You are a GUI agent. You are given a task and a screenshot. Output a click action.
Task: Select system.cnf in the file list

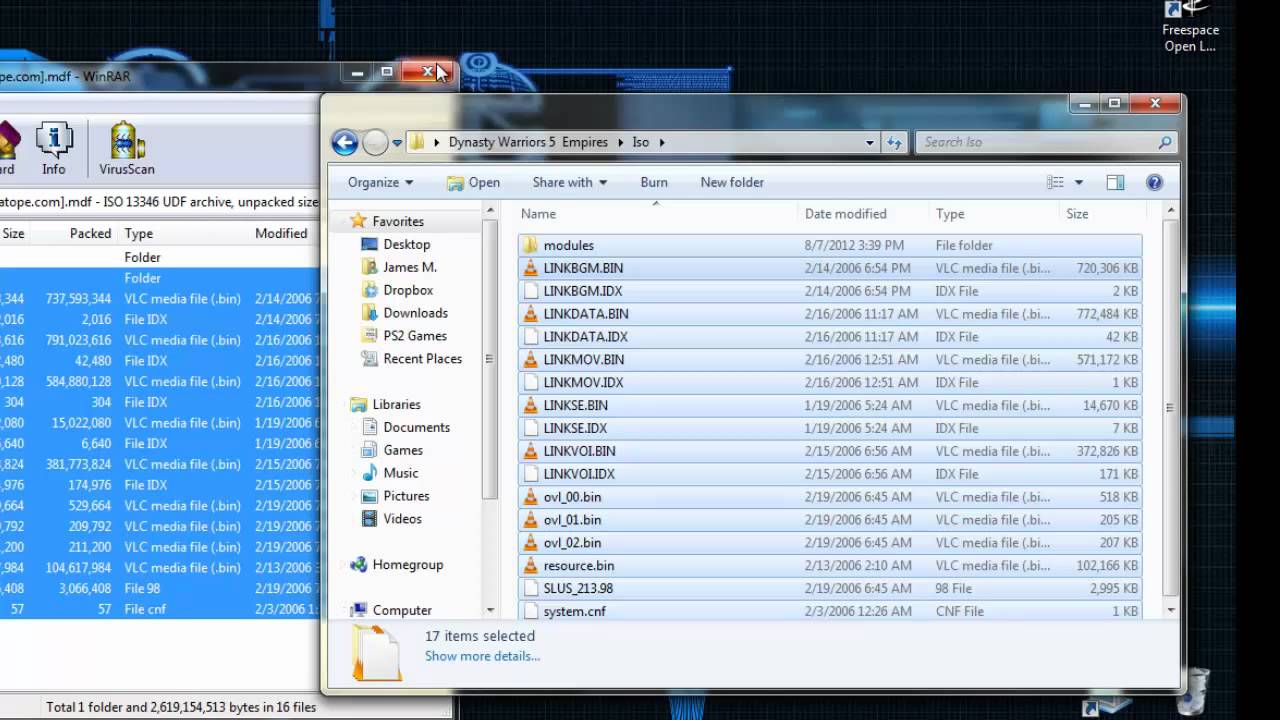tap(830, 612)
